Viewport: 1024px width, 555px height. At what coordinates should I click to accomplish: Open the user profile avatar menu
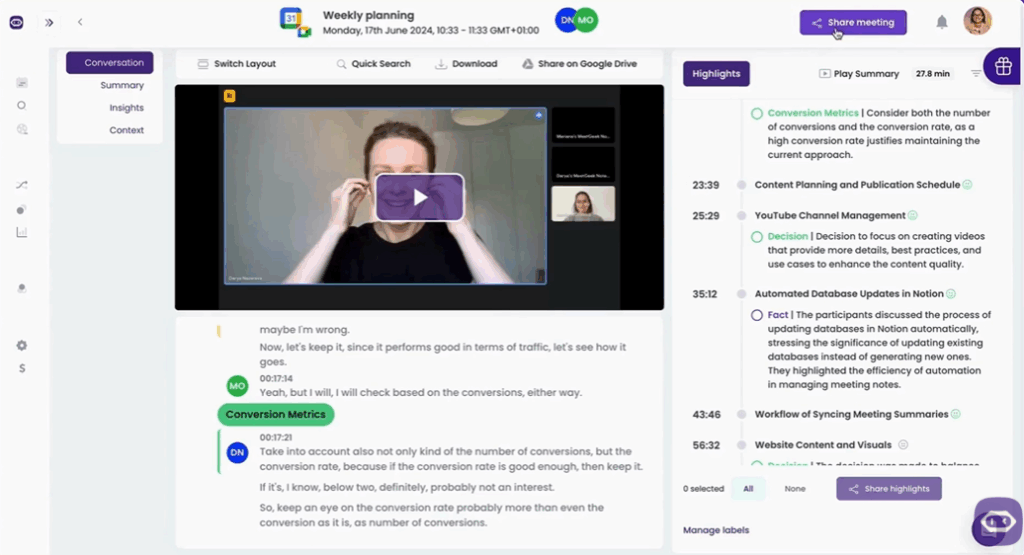click(x=978, y=21)
